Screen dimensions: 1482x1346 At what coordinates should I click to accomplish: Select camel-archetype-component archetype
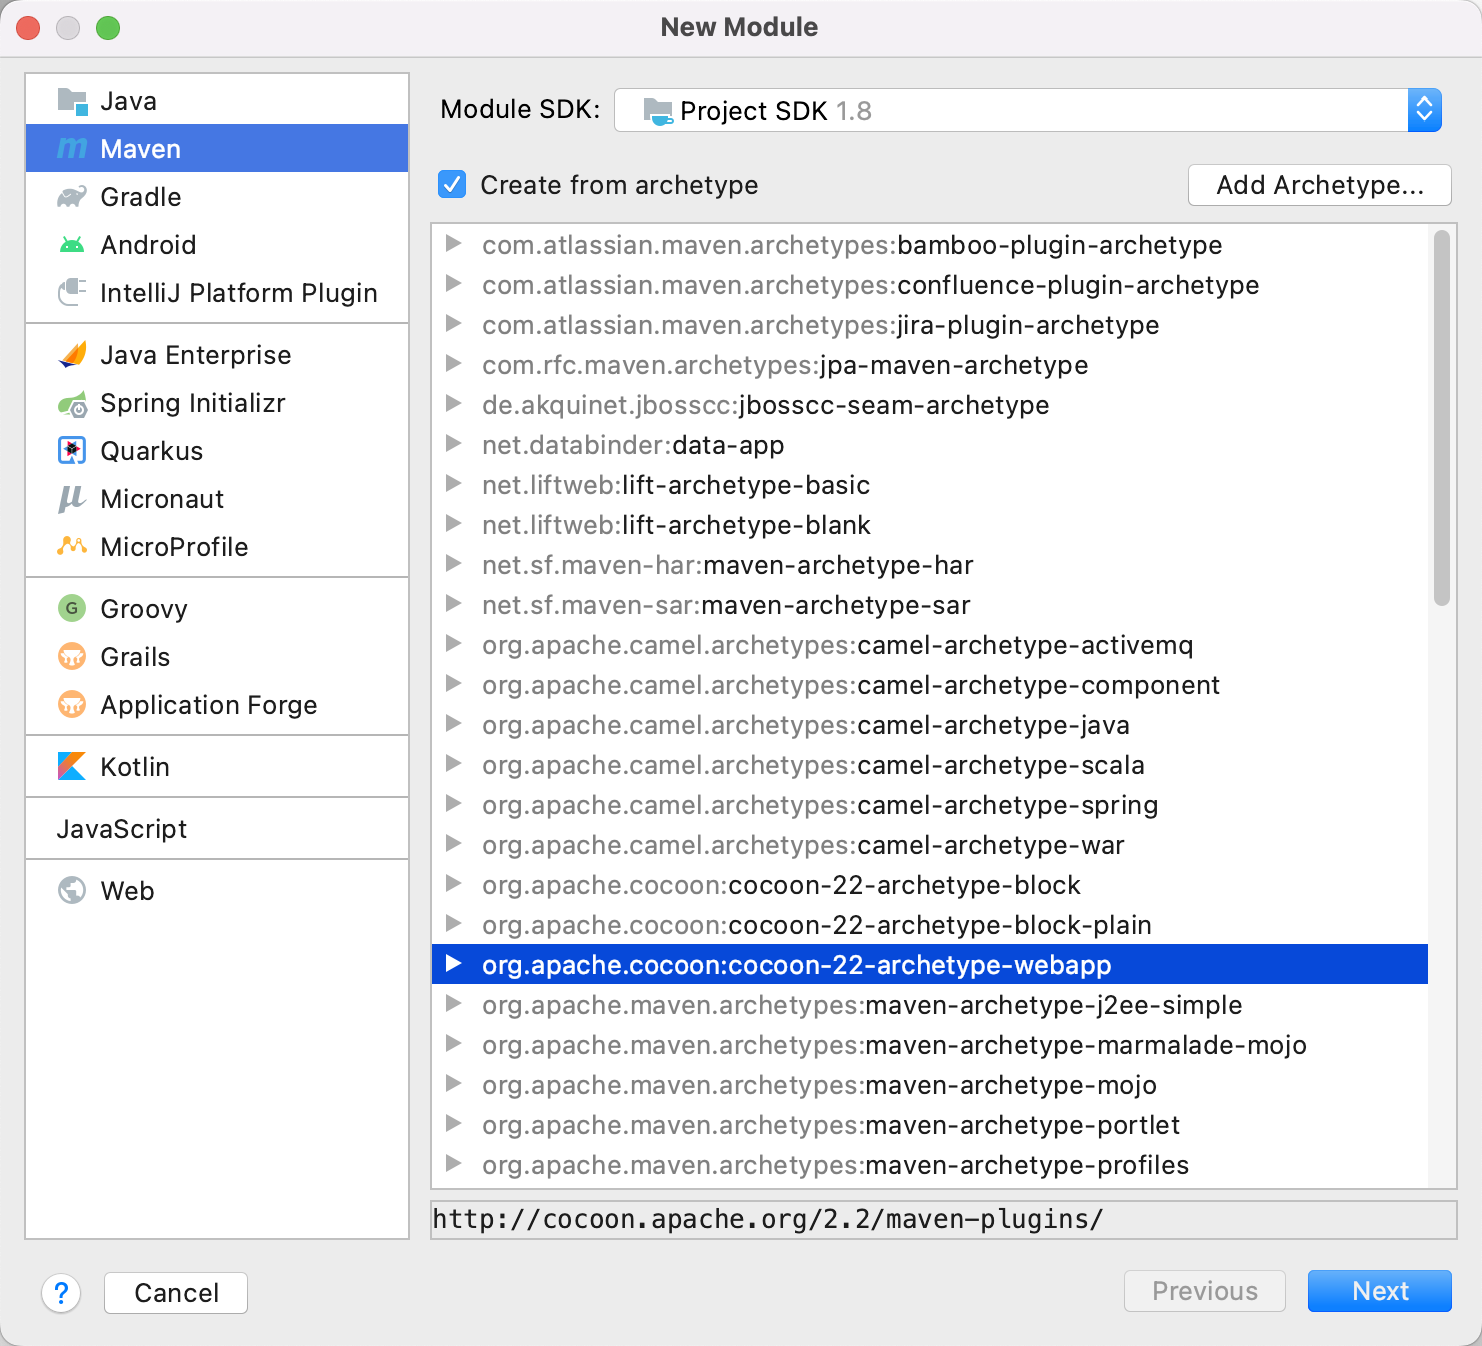point(930,685)
